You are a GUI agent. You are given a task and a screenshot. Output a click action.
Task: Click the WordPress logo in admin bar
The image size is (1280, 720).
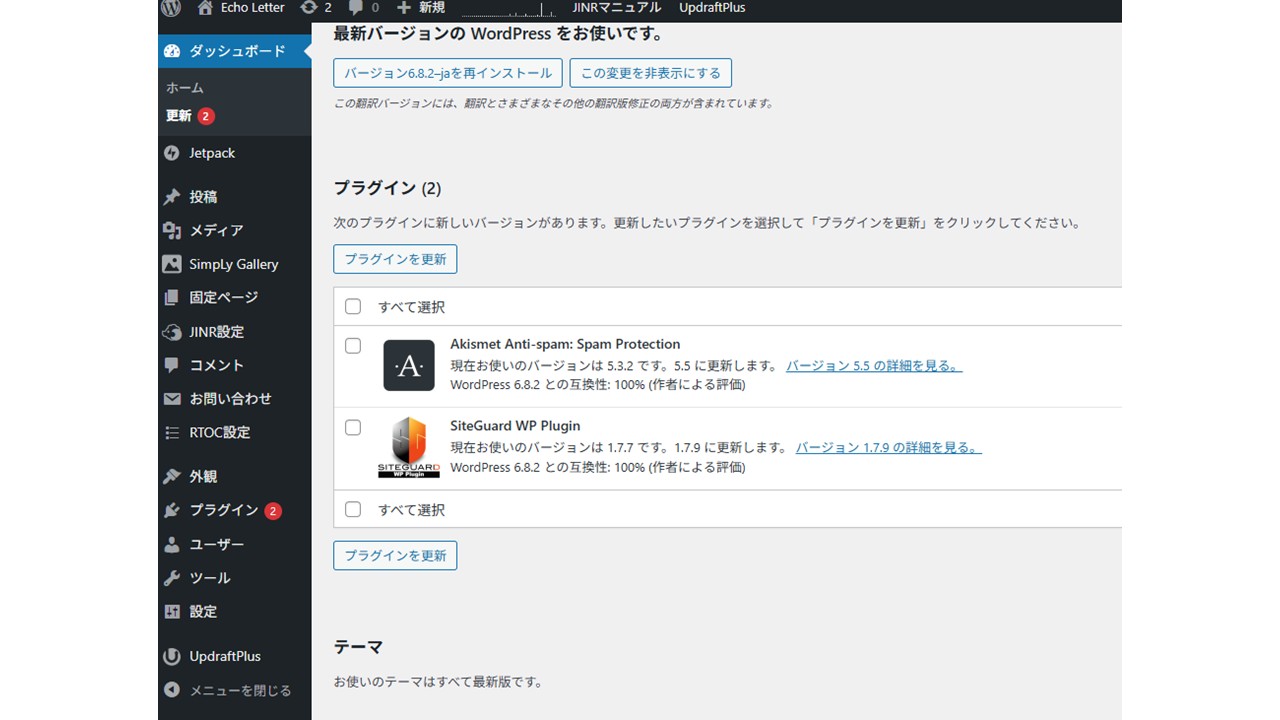pos(171,8)
